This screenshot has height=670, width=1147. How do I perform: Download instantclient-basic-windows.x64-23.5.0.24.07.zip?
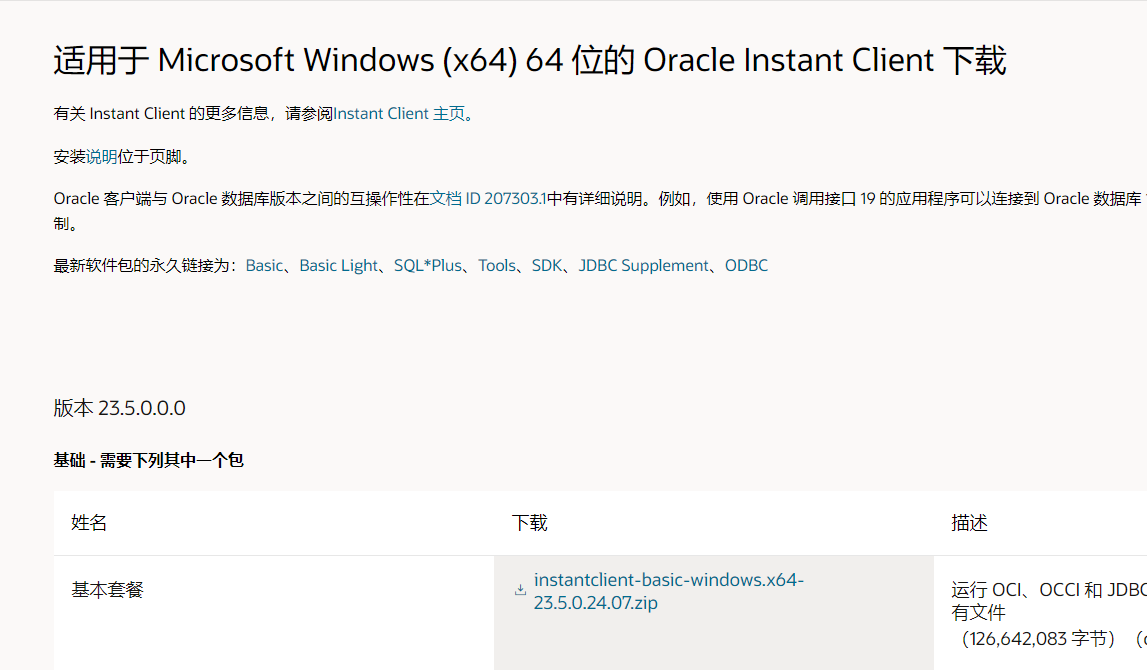[669, 591]
